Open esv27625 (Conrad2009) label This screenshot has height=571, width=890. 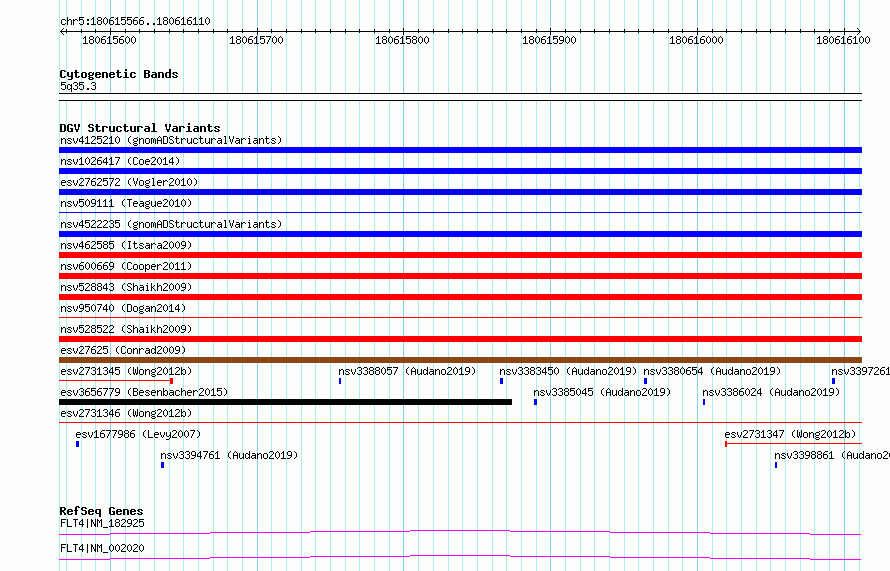[123, 350]
